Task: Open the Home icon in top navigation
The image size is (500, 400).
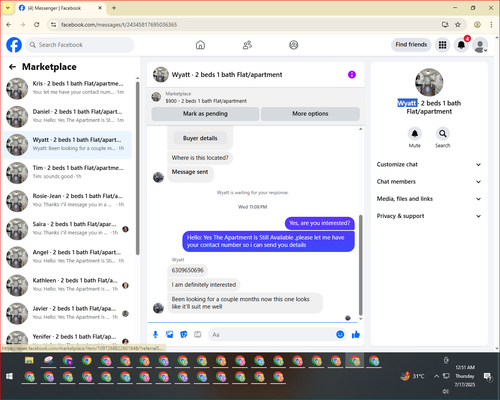Action: tap(200, 45)
